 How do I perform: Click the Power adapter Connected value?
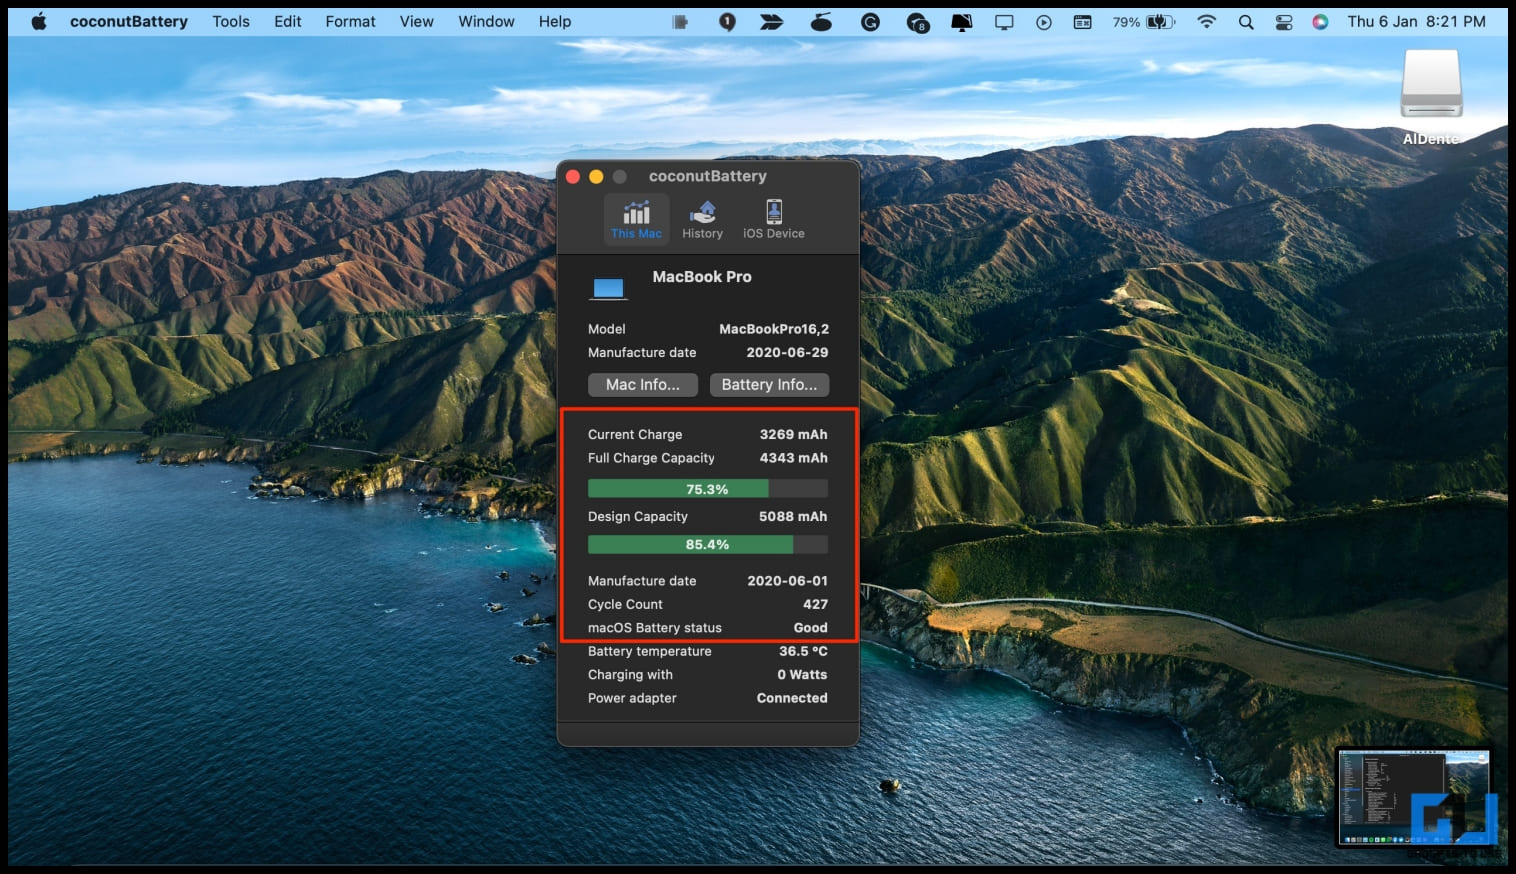pyautogui.click(x=792, y=698)
